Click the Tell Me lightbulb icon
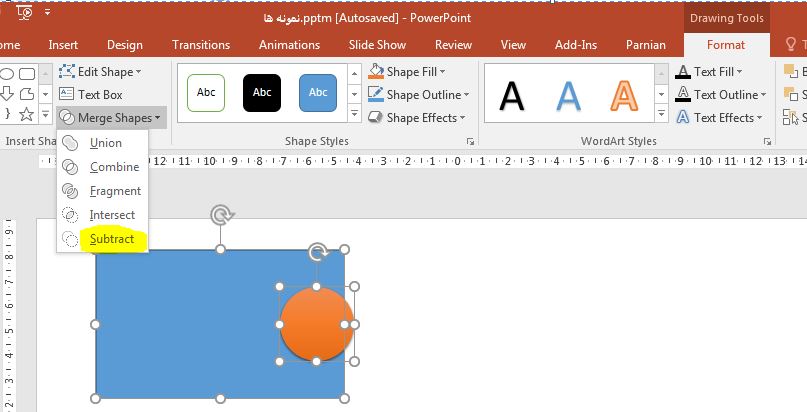The image size is (807, 412). 791,45
